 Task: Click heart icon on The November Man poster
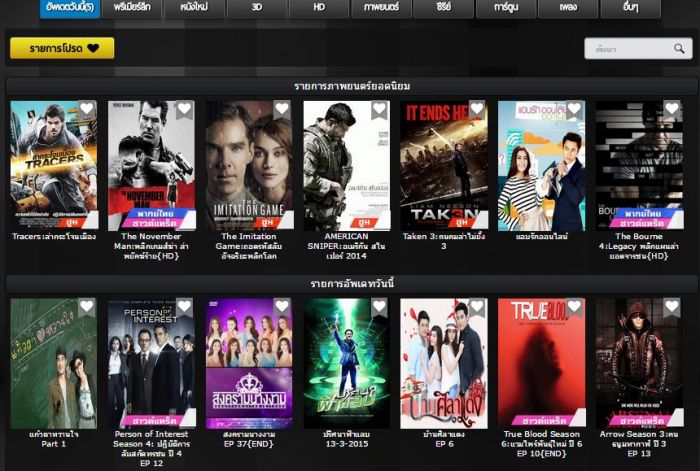click(x=184, y=108)
